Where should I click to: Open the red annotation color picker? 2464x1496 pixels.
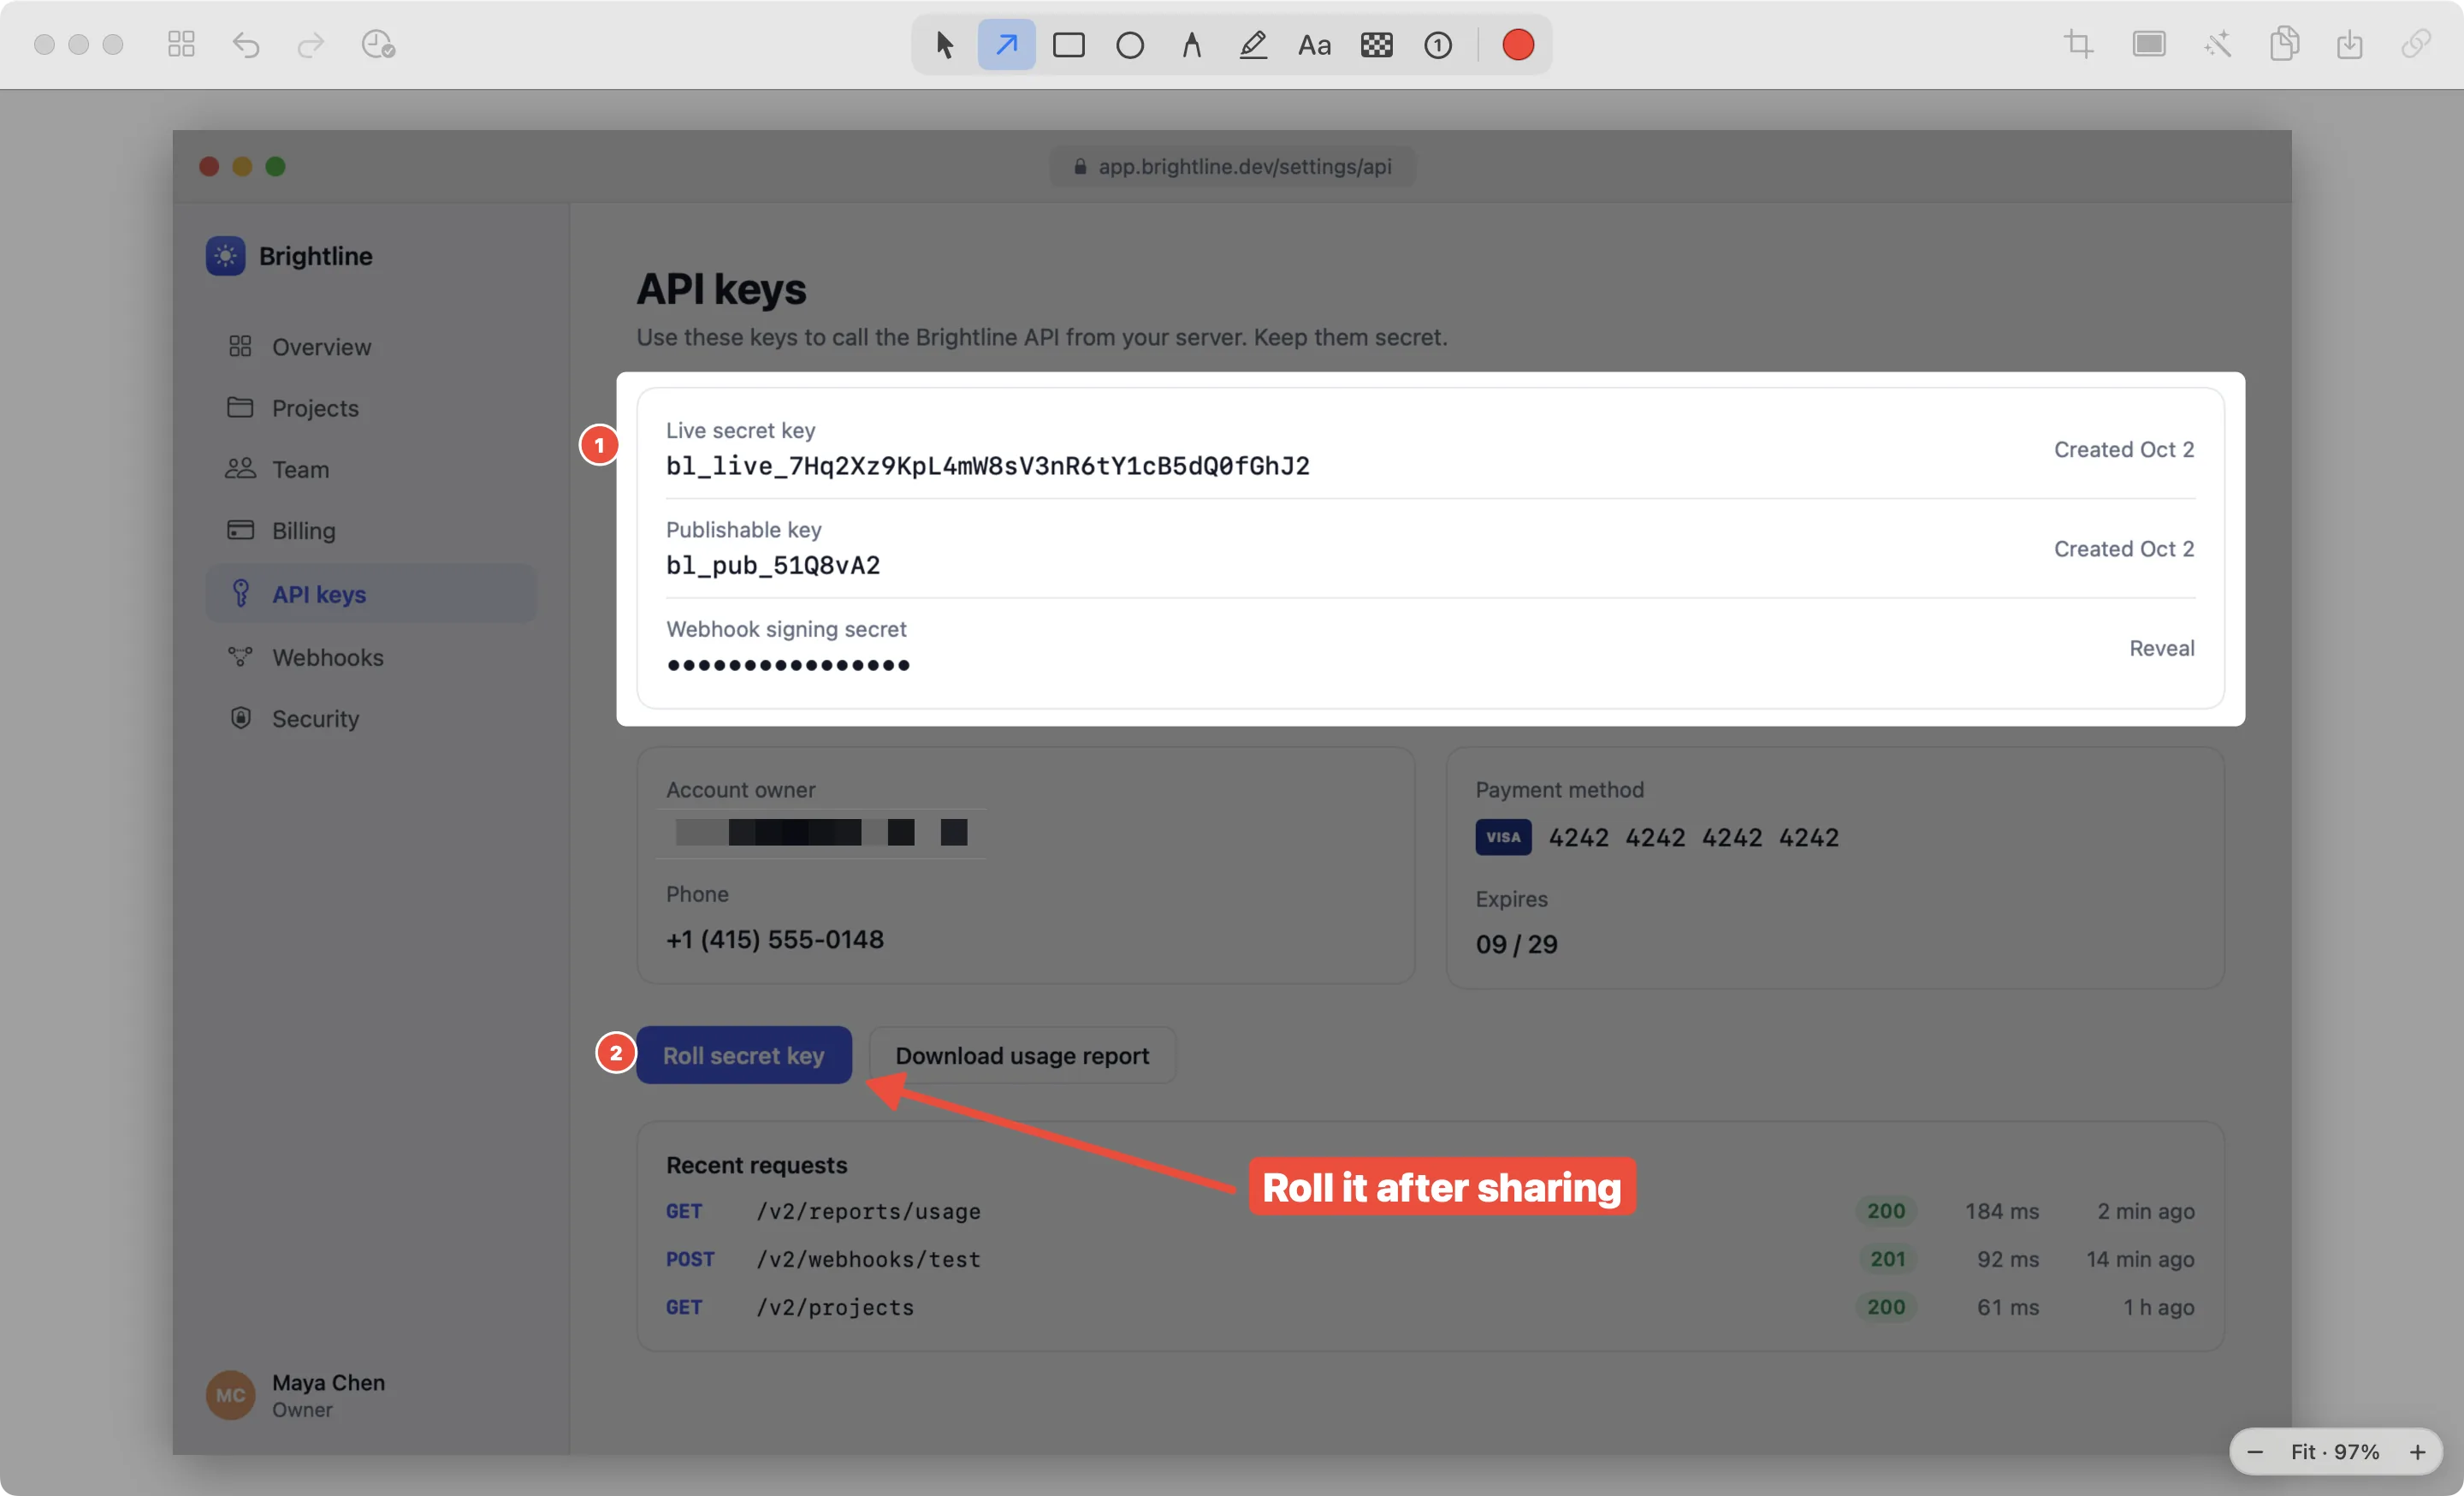pos(1517,45)
